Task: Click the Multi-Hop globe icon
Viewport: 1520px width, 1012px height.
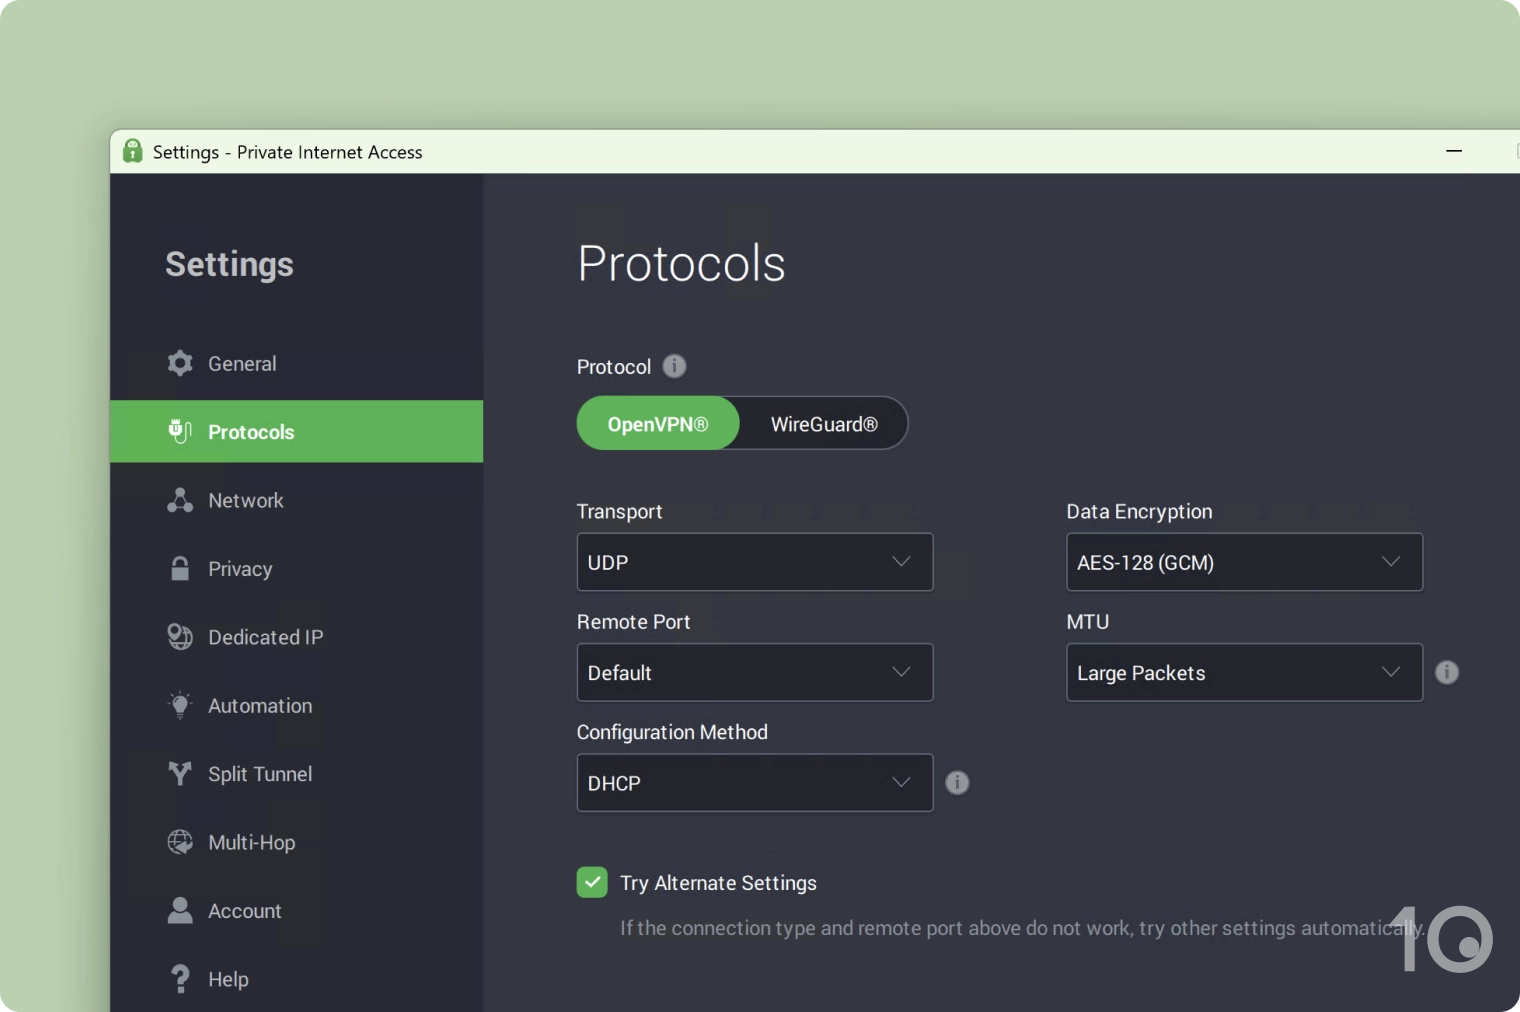Action: pos(180,842)
